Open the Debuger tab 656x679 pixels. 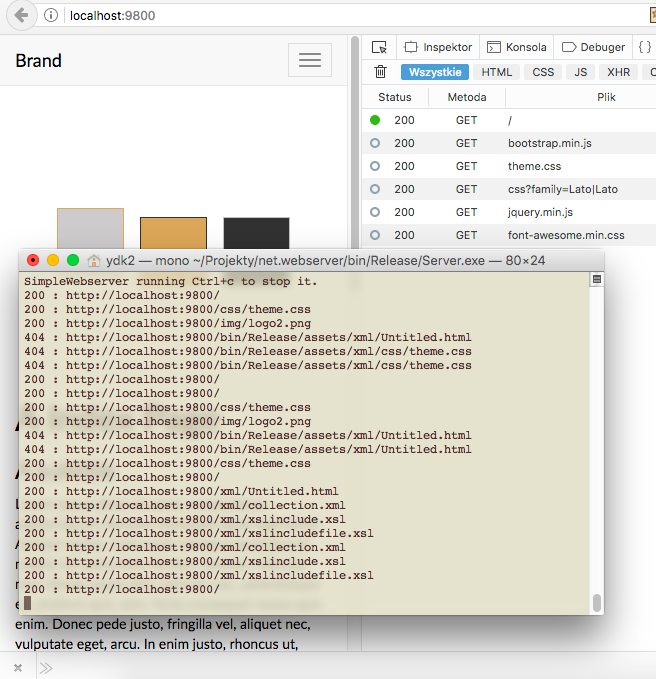(x=594, y=47)
